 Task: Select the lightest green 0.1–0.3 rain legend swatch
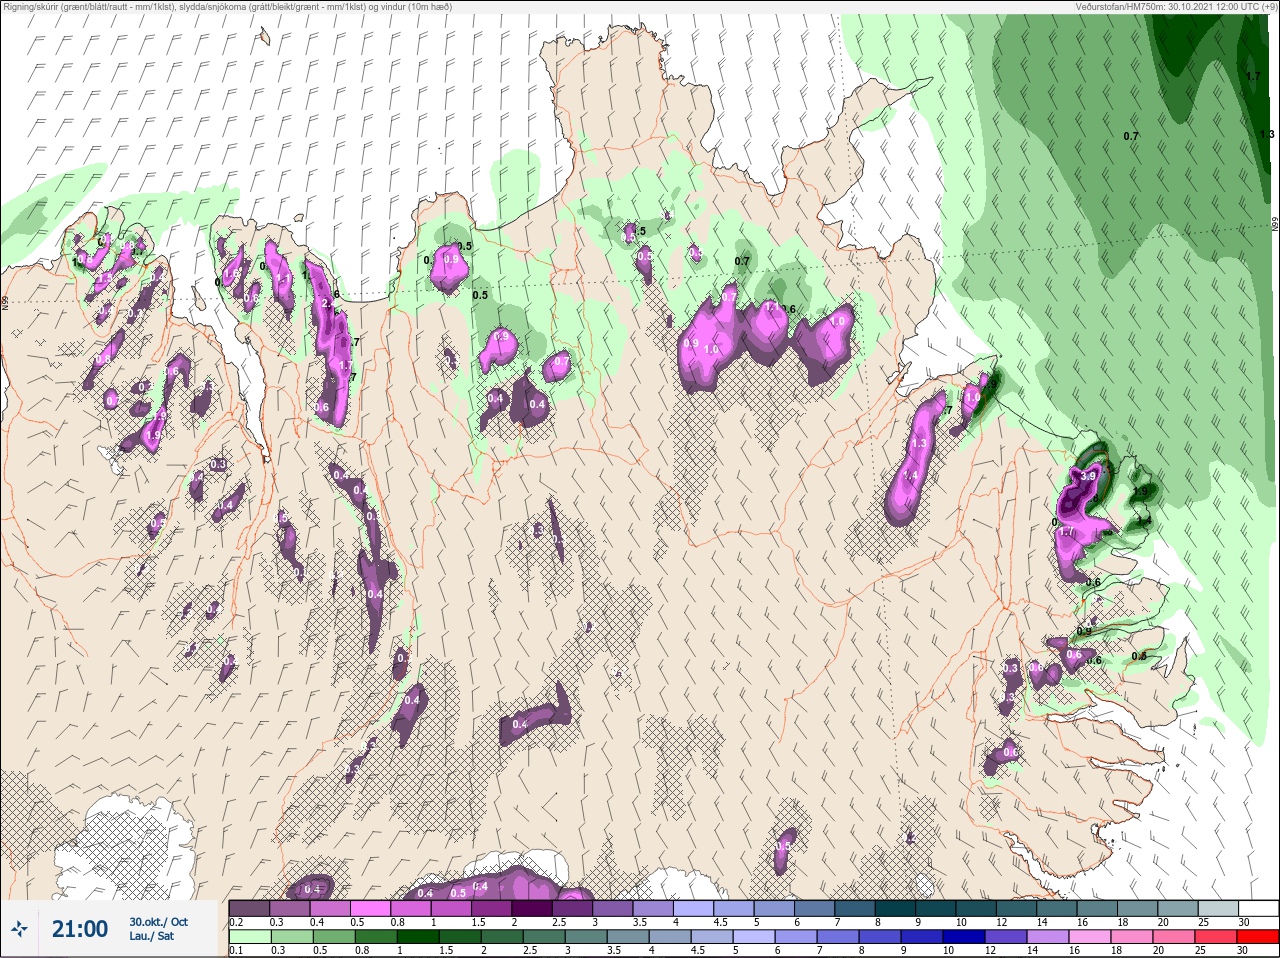(250, 937)
